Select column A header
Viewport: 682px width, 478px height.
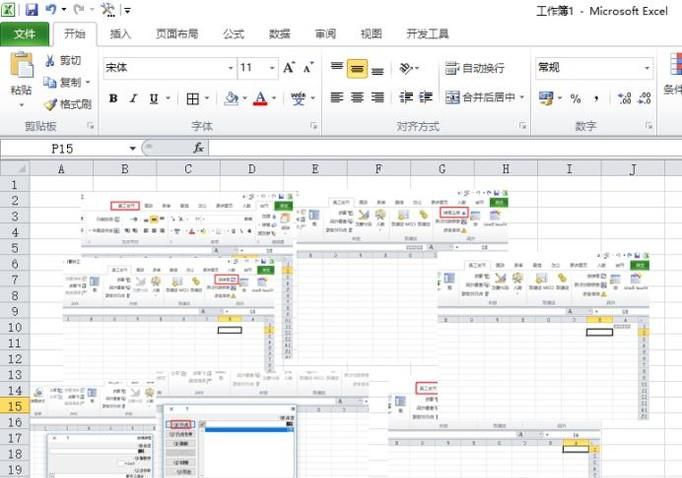[61, 169]
